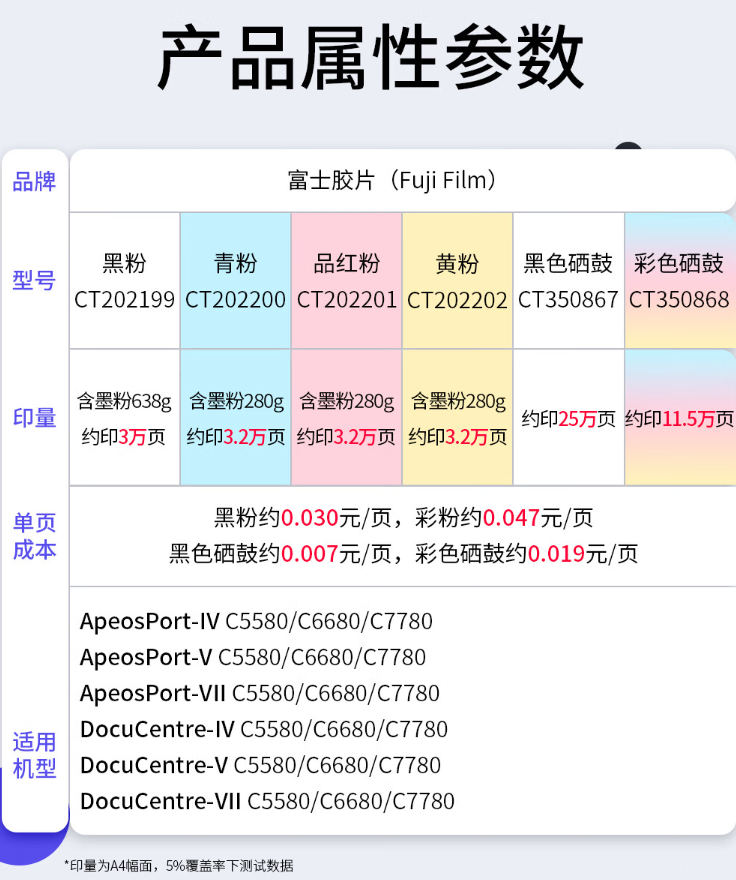Click ApeosPort-IV C5580/C6680/C7780 line

pyautogui.click(x=257, y=621)
